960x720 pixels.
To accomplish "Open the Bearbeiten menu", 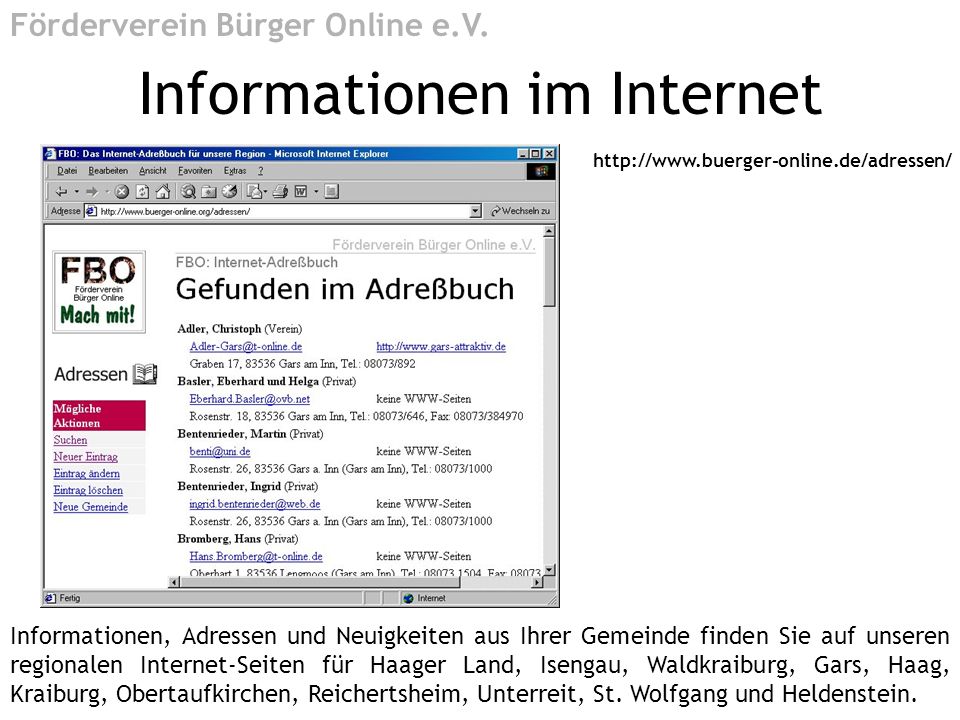I will coord(108,171).
